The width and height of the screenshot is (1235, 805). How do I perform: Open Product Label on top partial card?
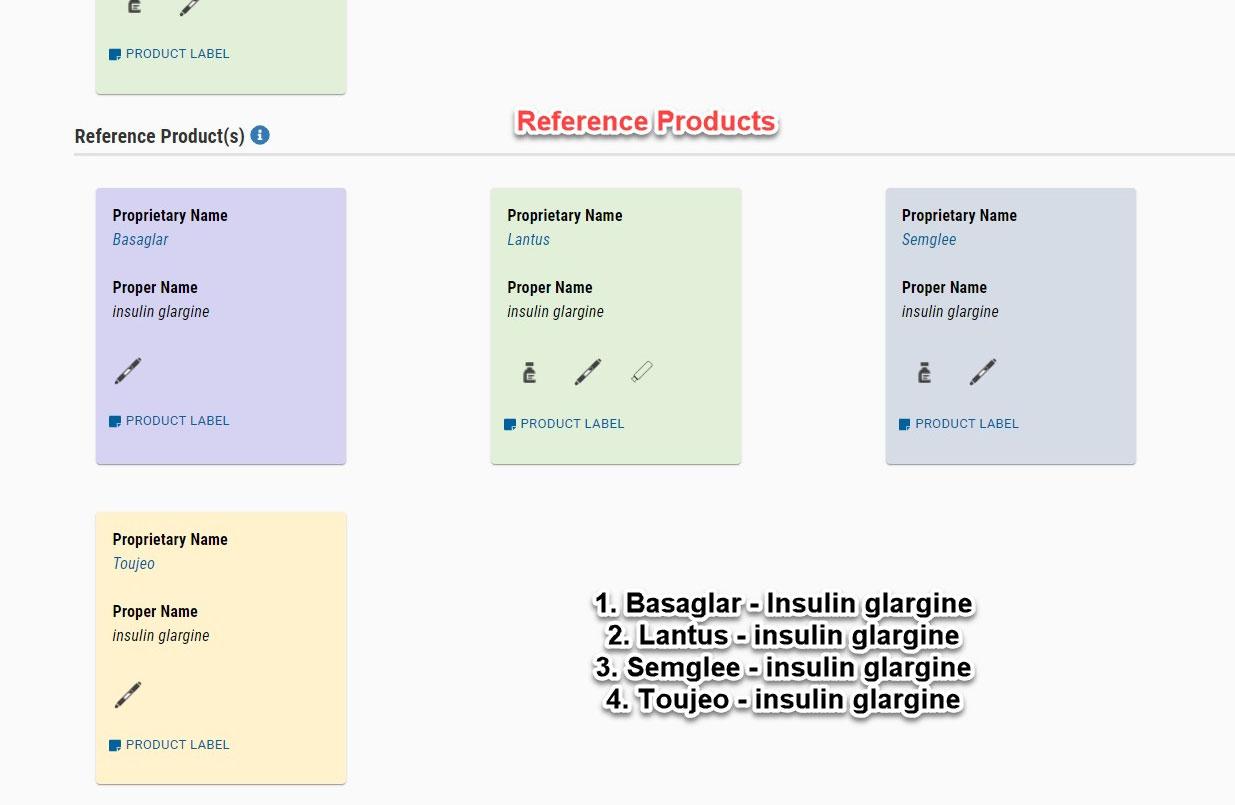[169, 54]
